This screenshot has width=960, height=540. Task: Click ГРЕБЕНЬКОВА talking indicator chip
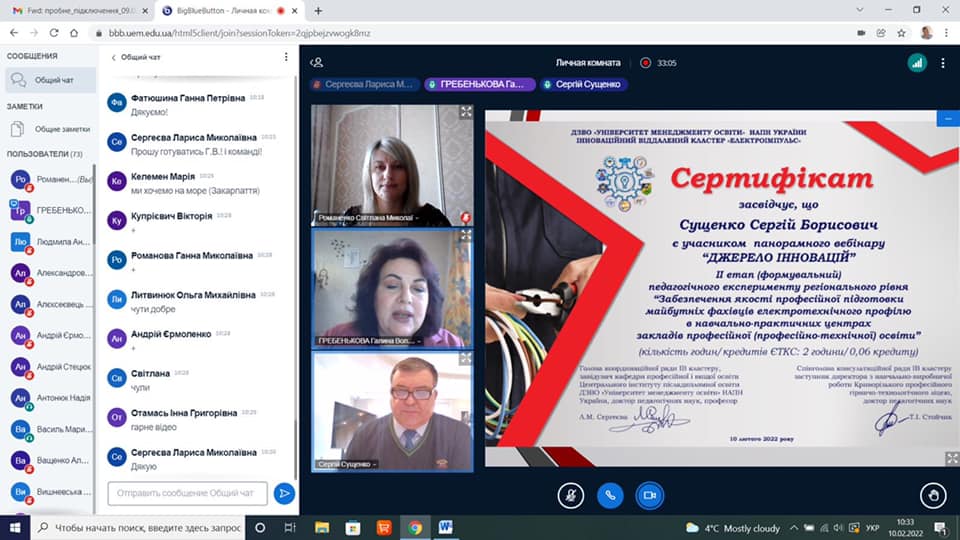(478, 85)
